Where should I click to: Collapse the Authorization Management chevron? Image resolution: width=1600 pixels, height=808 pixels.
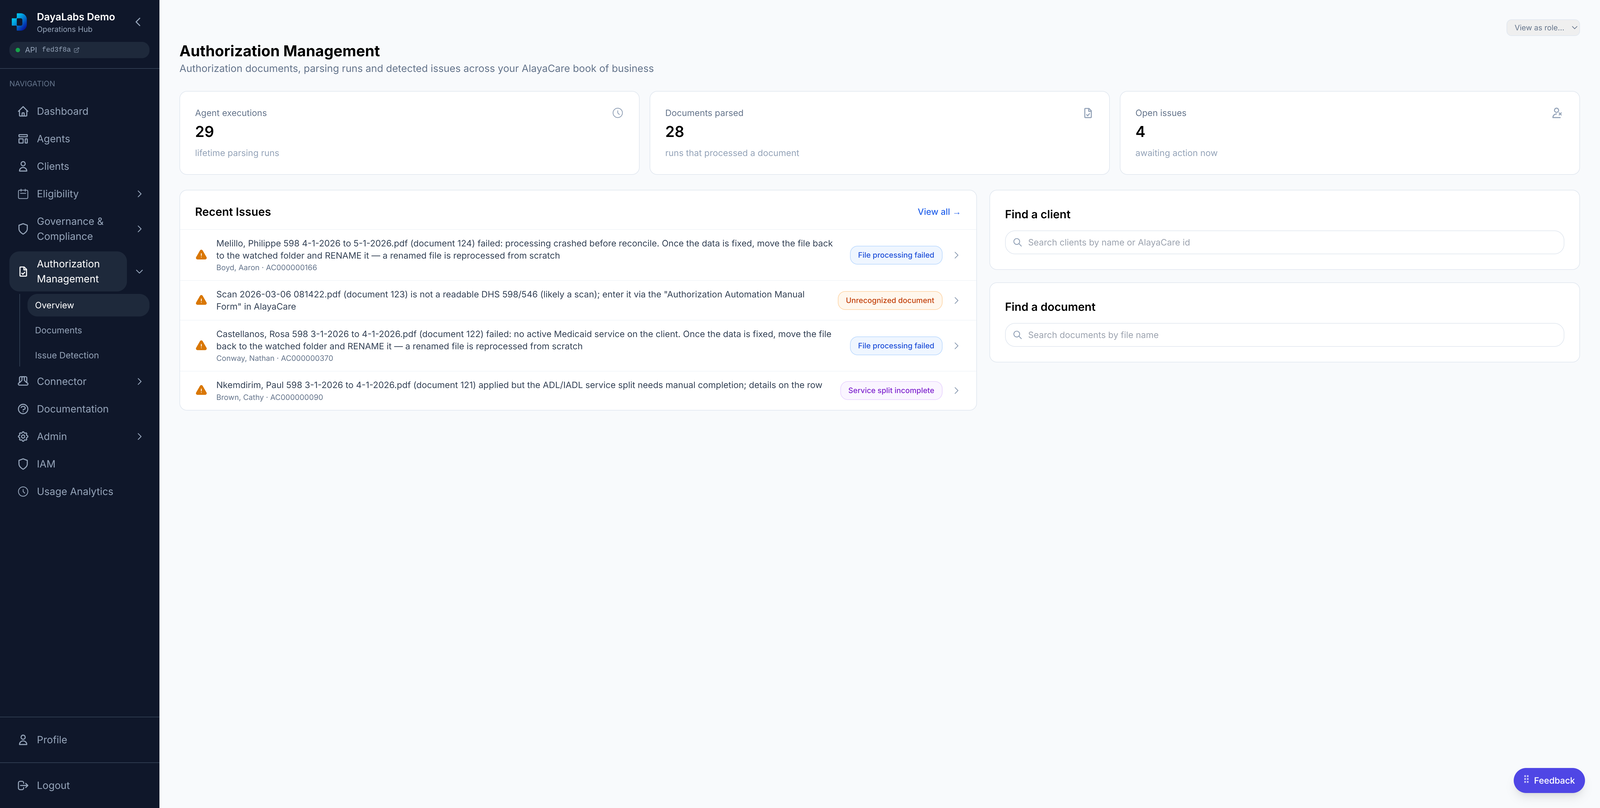[139, 272]
